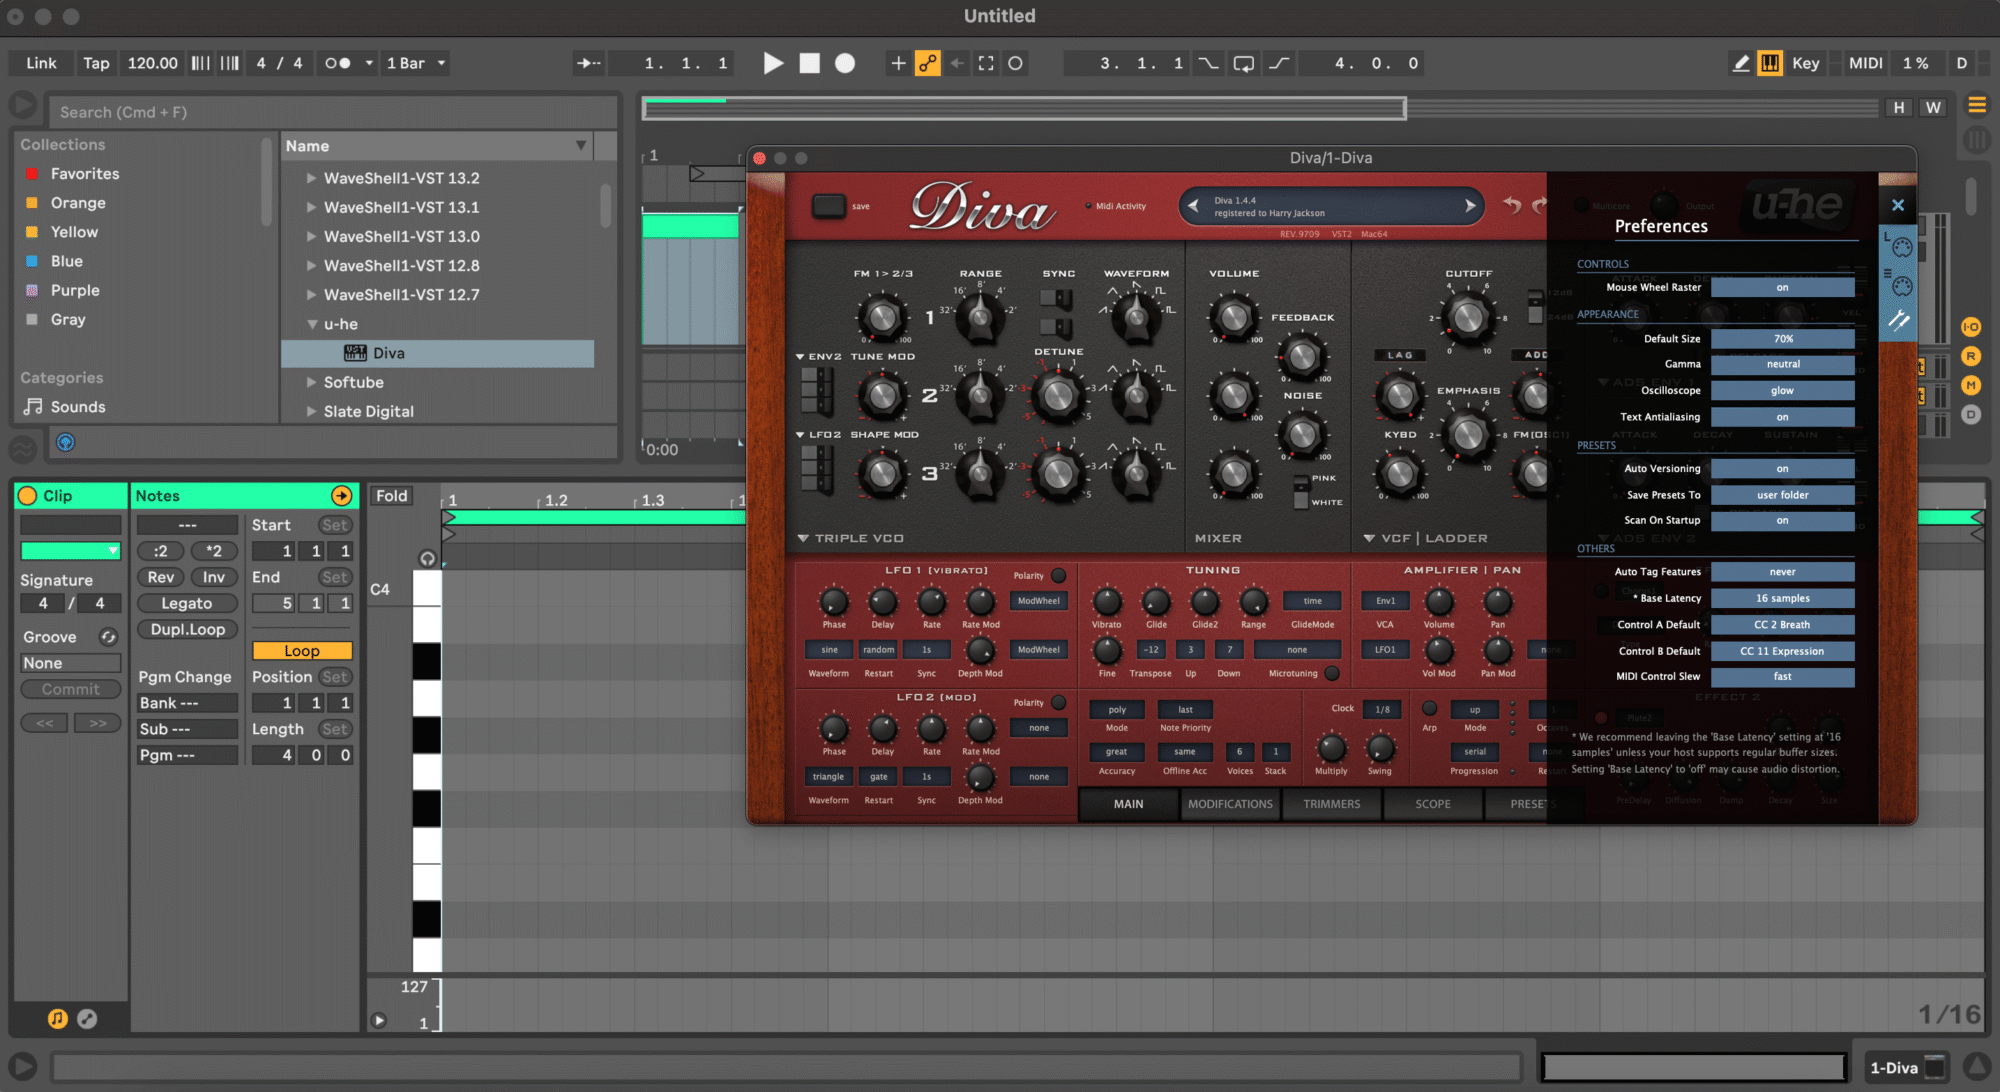Go to next Diva preset arrow
Screen dimensions: 2000x1092
[1470, 206]
